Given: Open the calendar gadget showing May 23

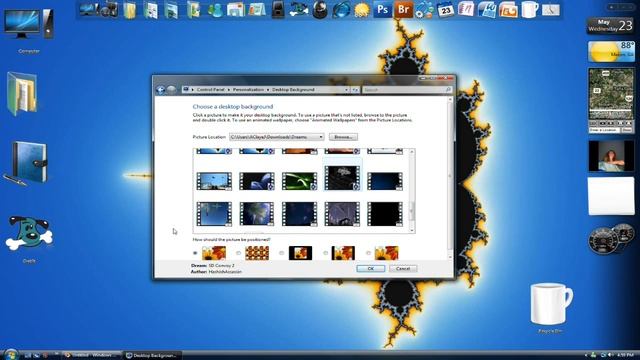Looking at the screenshot, I should 610,26.
